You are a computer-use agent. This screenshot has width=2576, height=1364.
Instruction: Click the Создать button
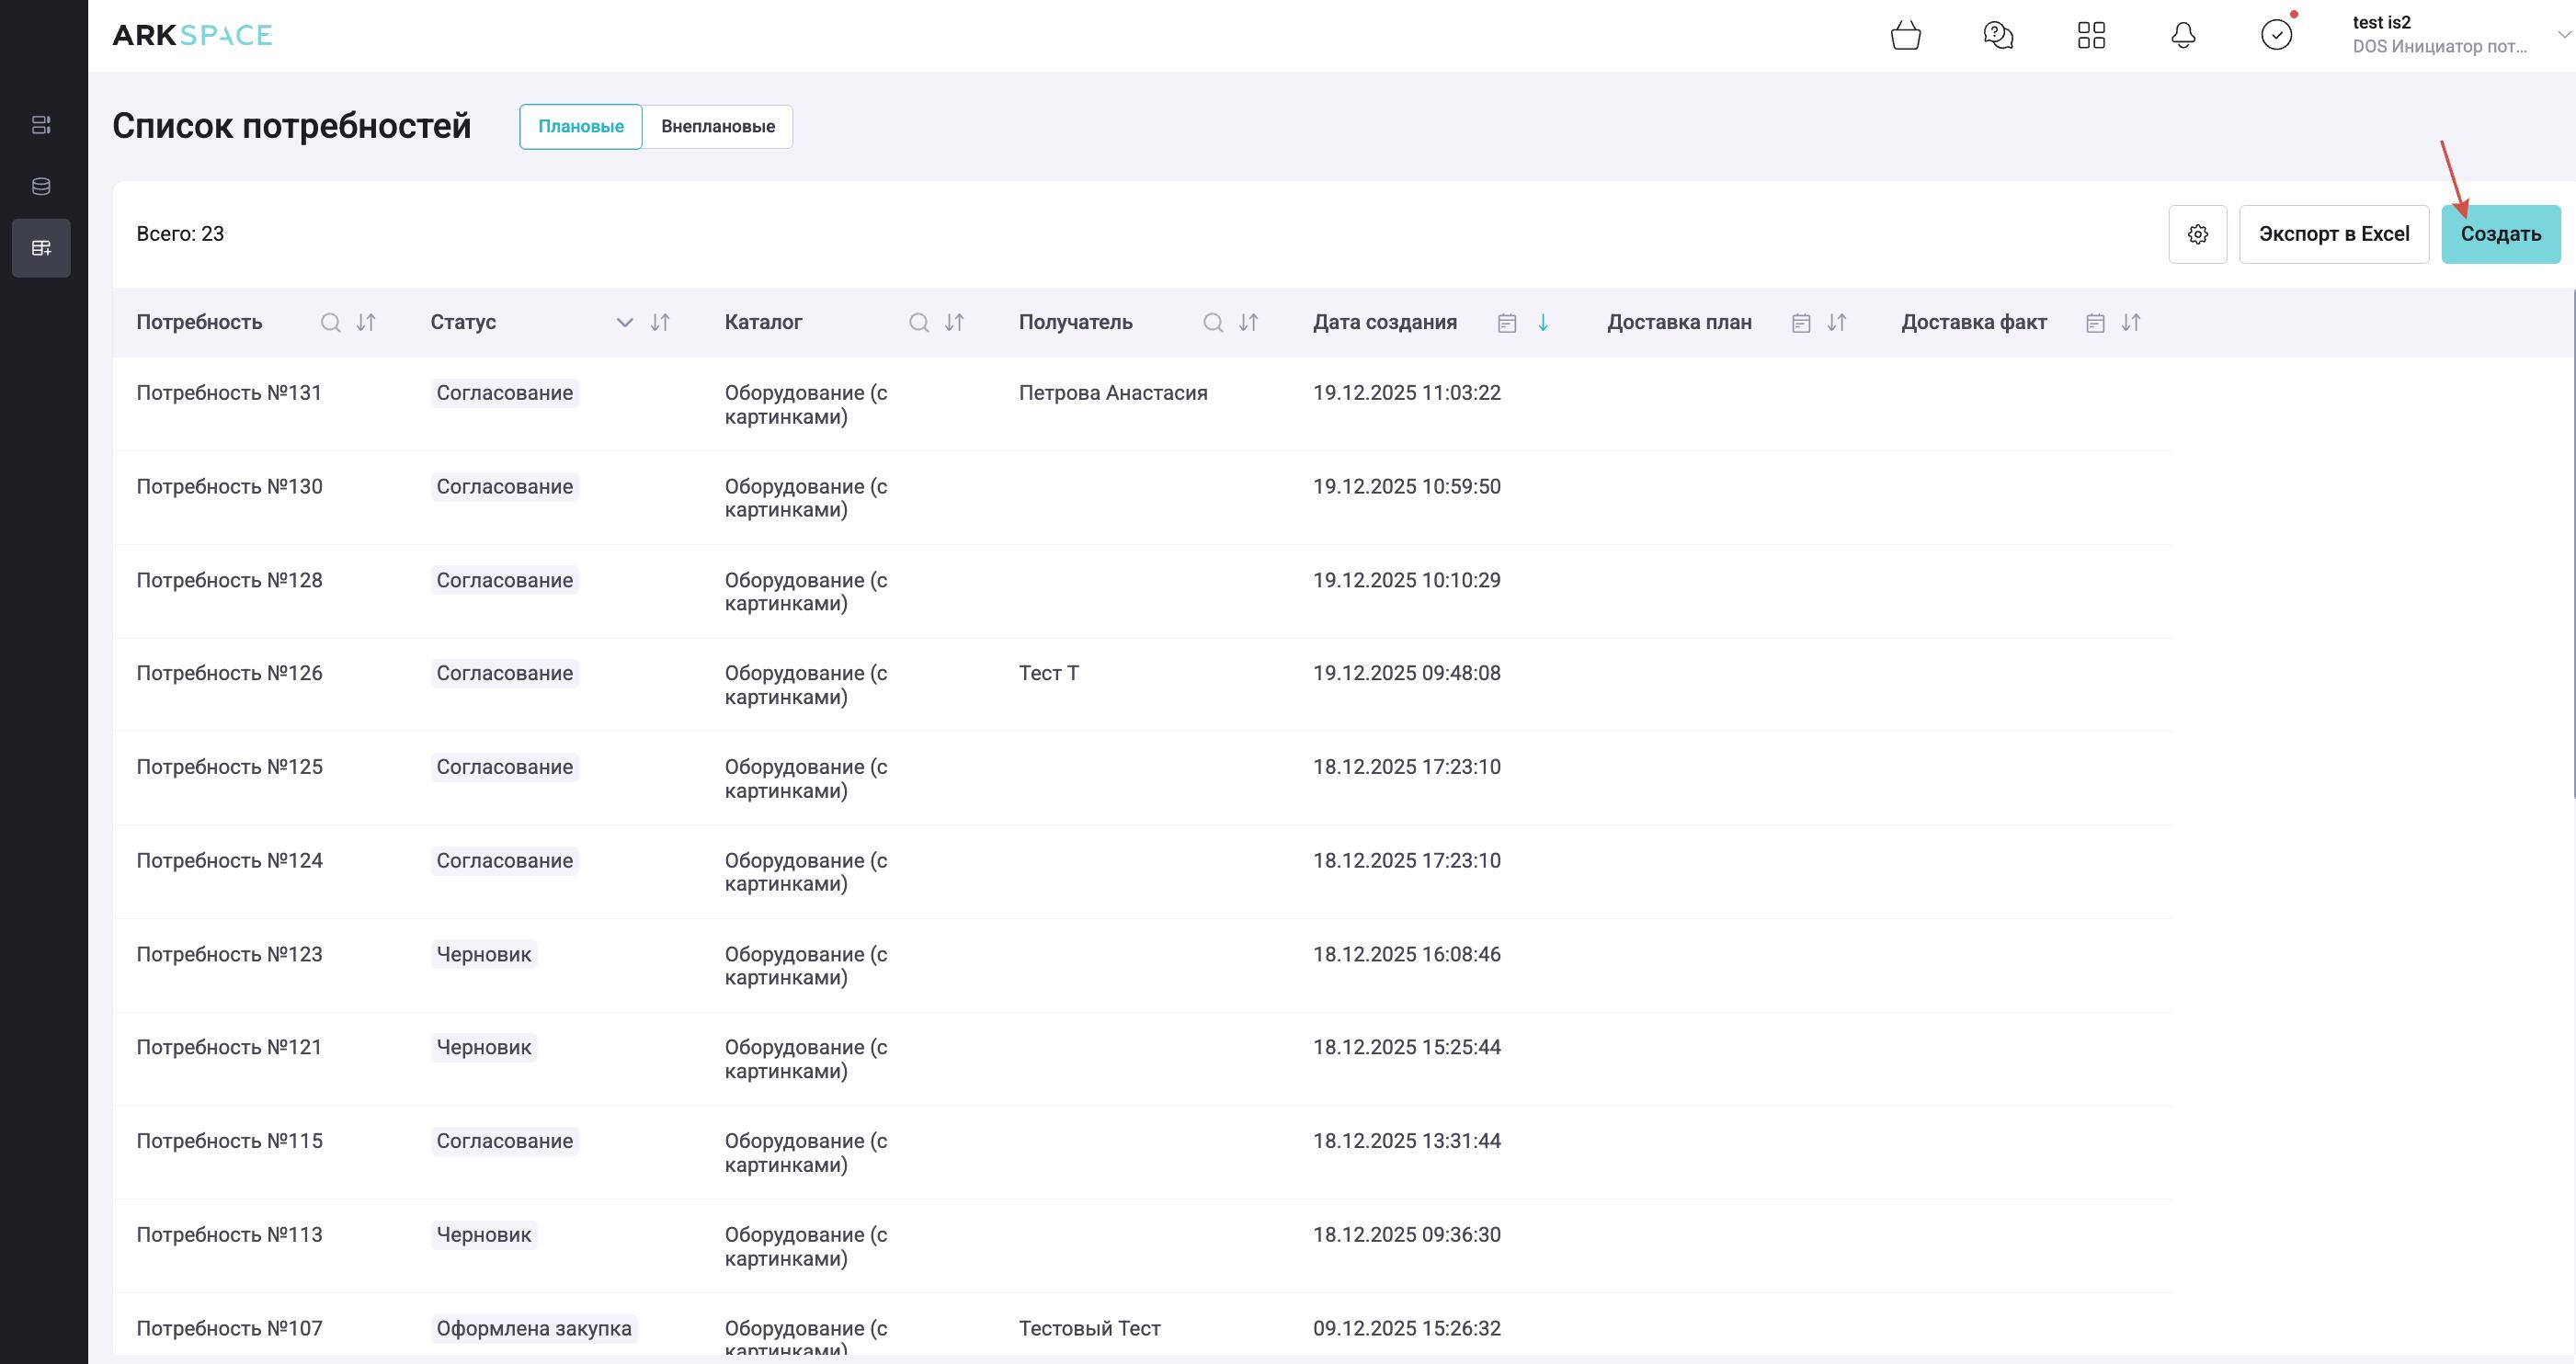pos(2500,234)
